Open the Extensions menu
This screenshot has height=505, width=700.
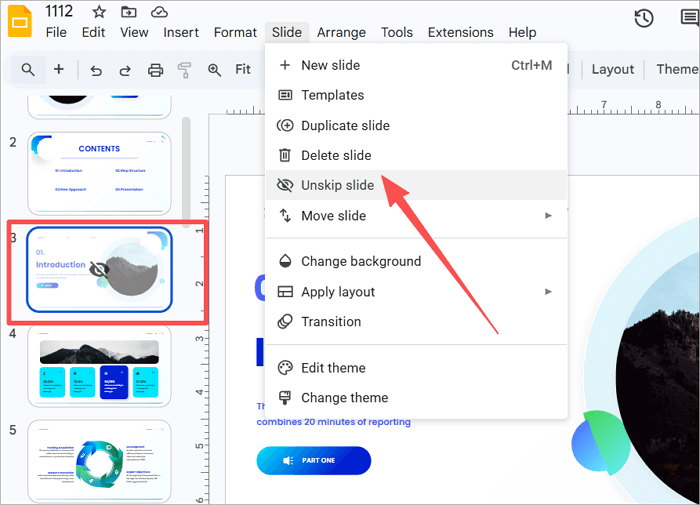pyautogui.click(x=460, y=32)
